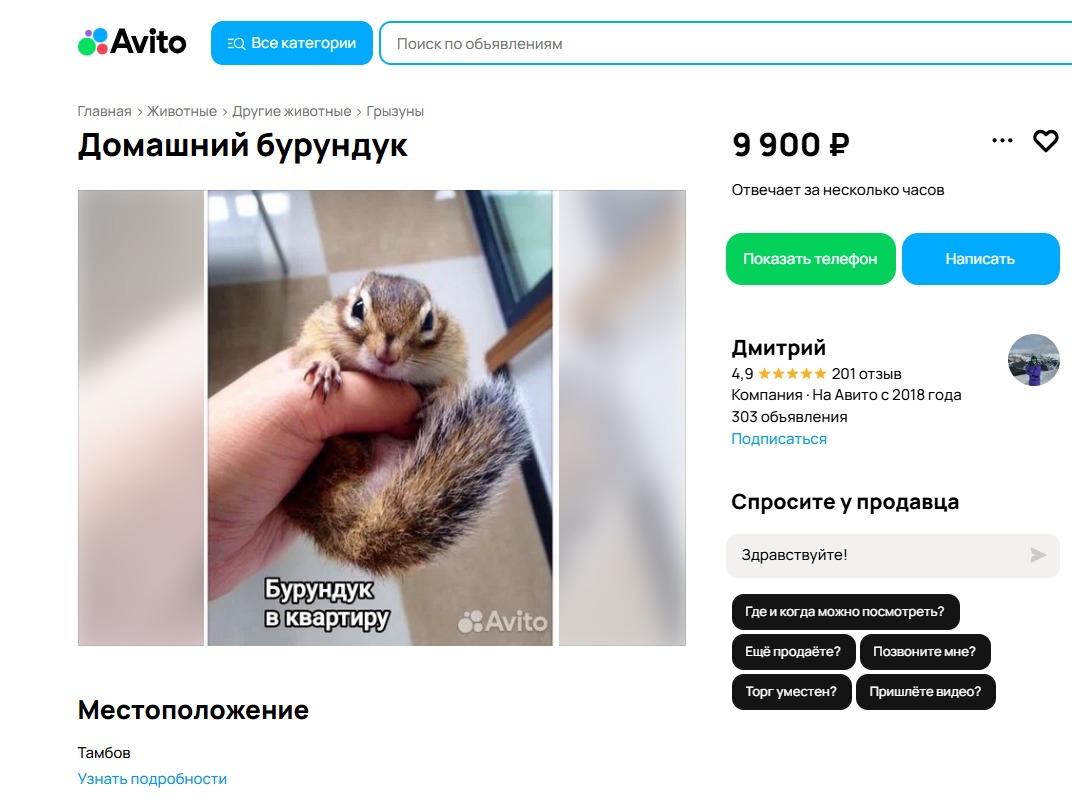Screen dimensions: 1072x812
Task: Click the Здравствуйте! message input field
Action: (860, 556)
